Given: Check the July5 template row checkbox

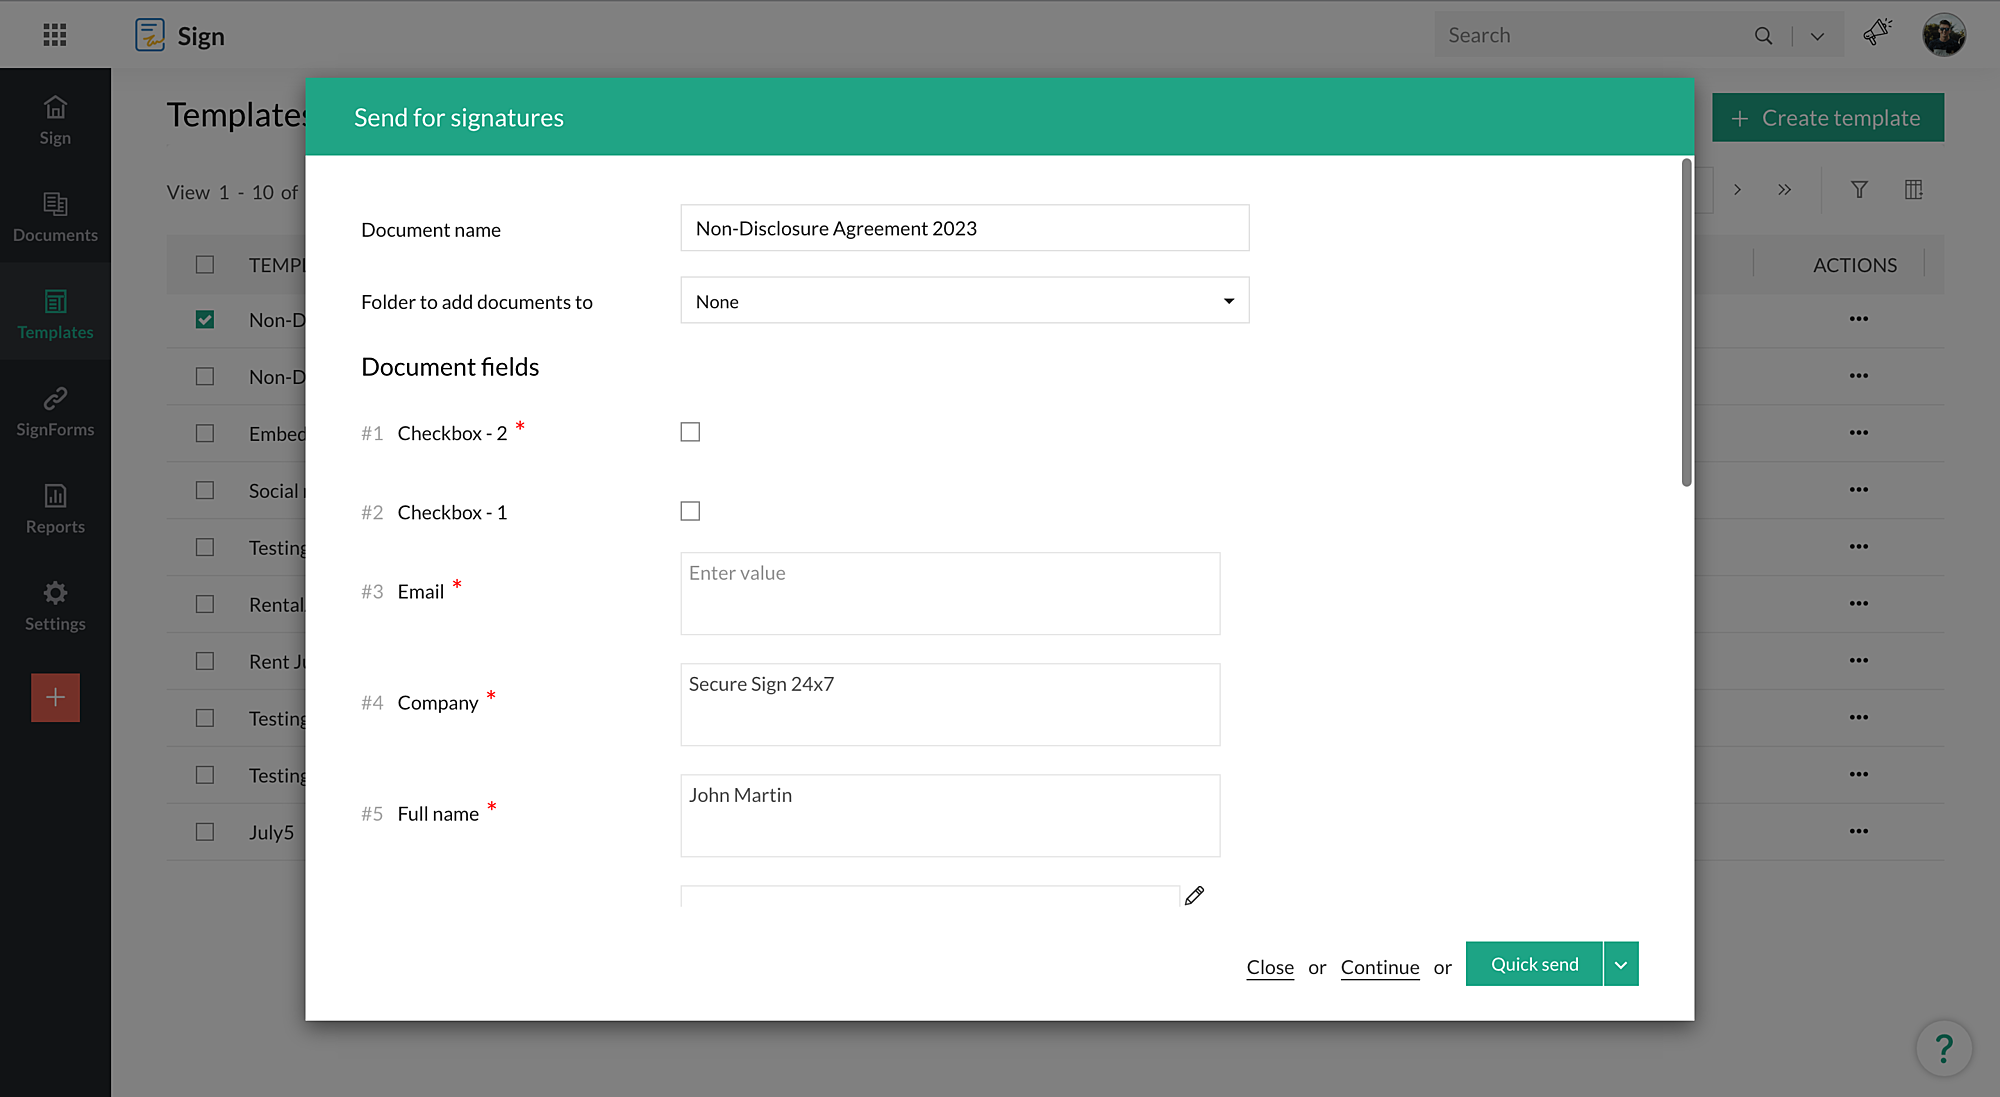Looking at the screenshot, I should (x=205, y=832).
